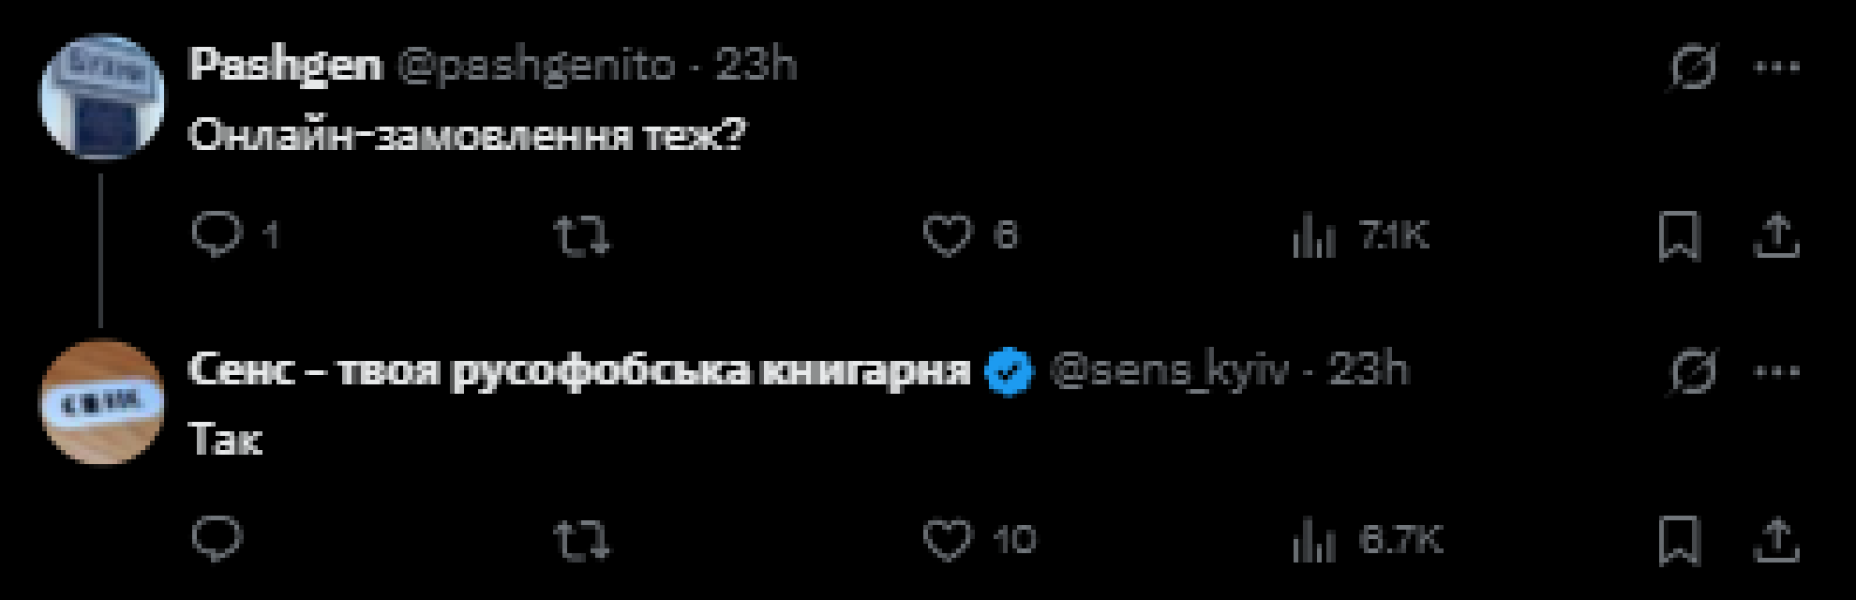This screenshot has width=1856, height=600.
Task: Click the Сенс bookstore avatar
Action: (101, 401)
